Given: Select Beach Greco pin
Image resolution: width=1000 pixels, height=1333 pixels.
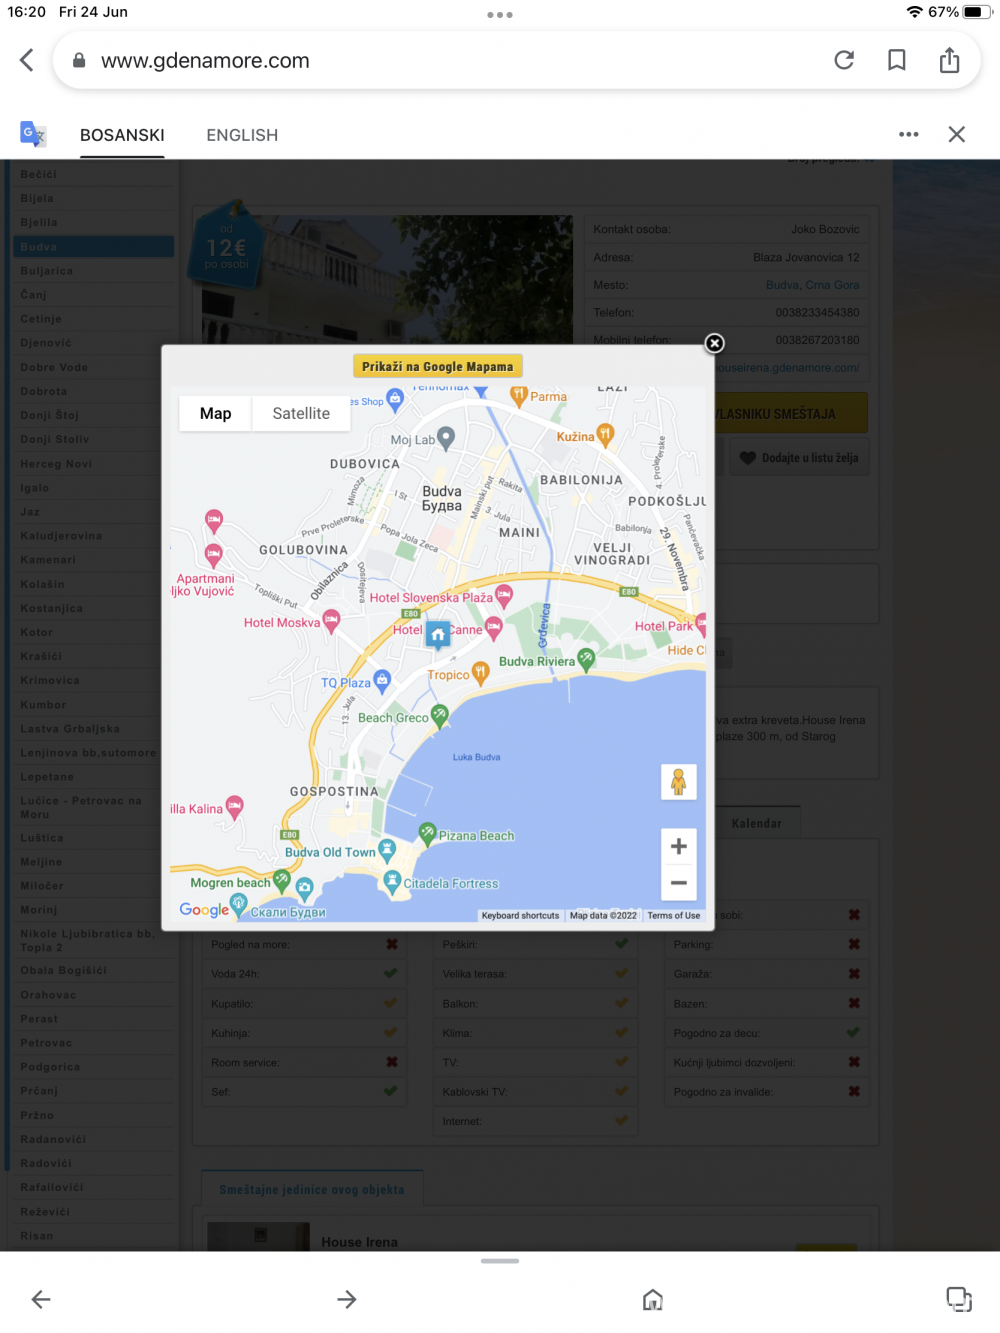Looking at the screenshot, I should coord(439,715).
